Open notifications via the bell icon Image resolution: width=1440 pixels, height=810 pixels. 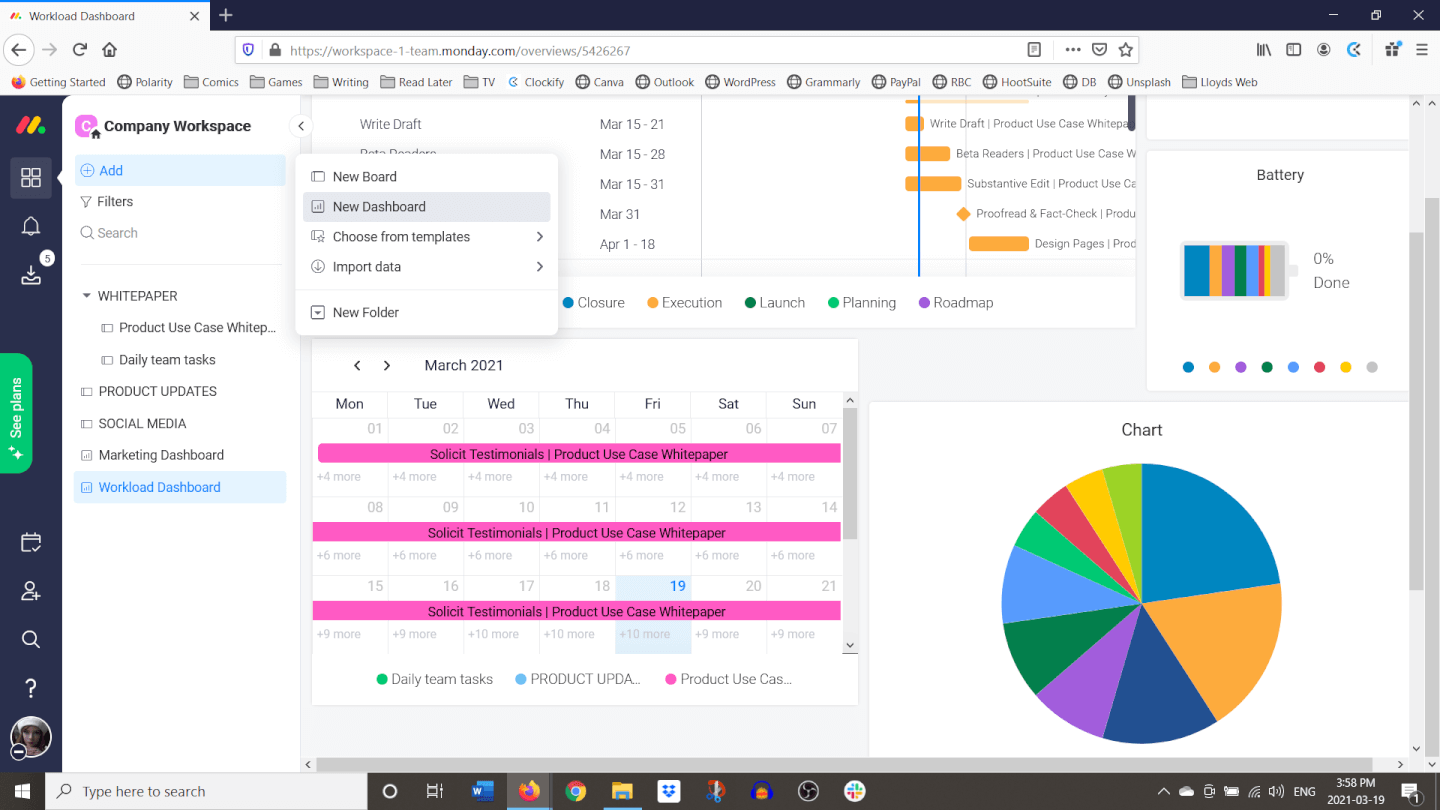coord(31,225)
